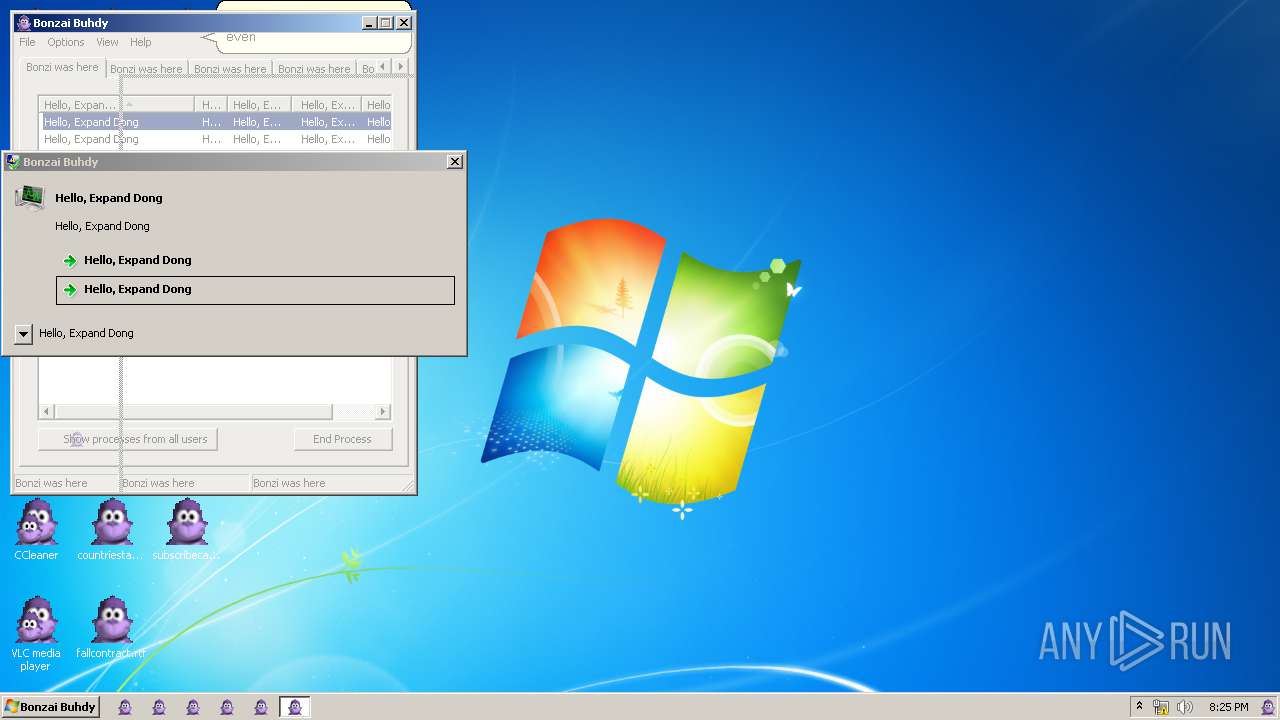This screenshot has width=1280, height=720.
Task: Minimize the Bonzai Buhdy main window
Action: pos(369,23)
